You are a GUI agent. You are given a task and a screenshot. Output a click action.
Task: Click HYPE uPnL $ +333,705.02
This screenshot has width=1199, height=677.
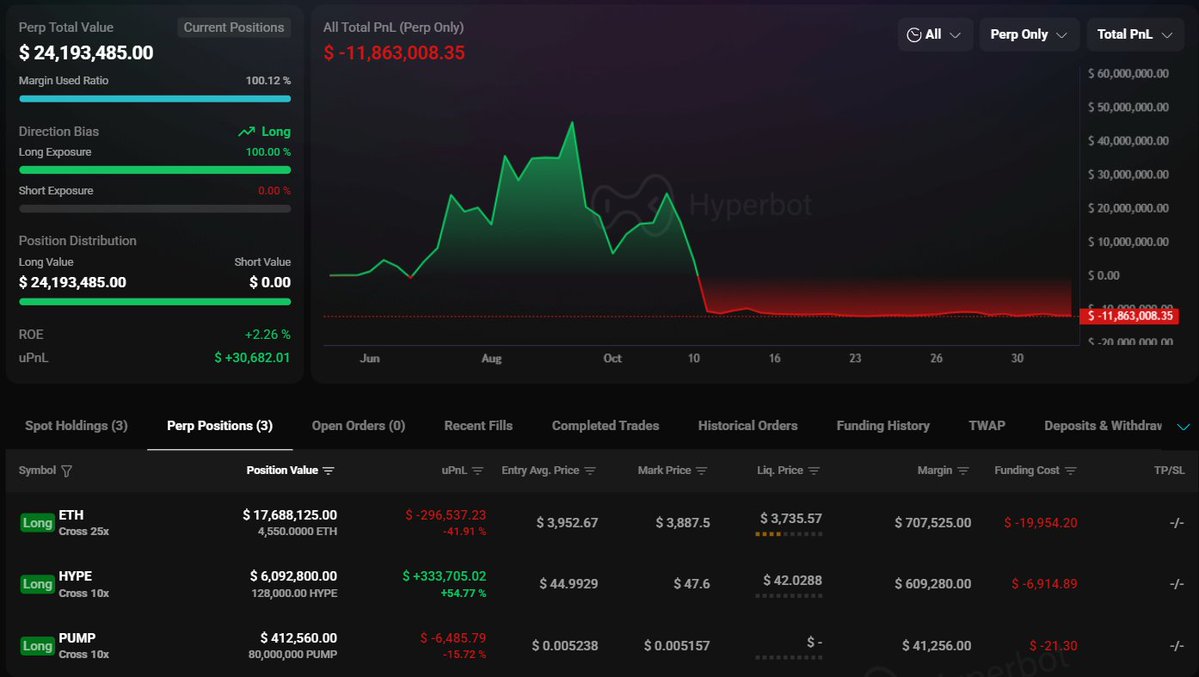click(444, 576)
